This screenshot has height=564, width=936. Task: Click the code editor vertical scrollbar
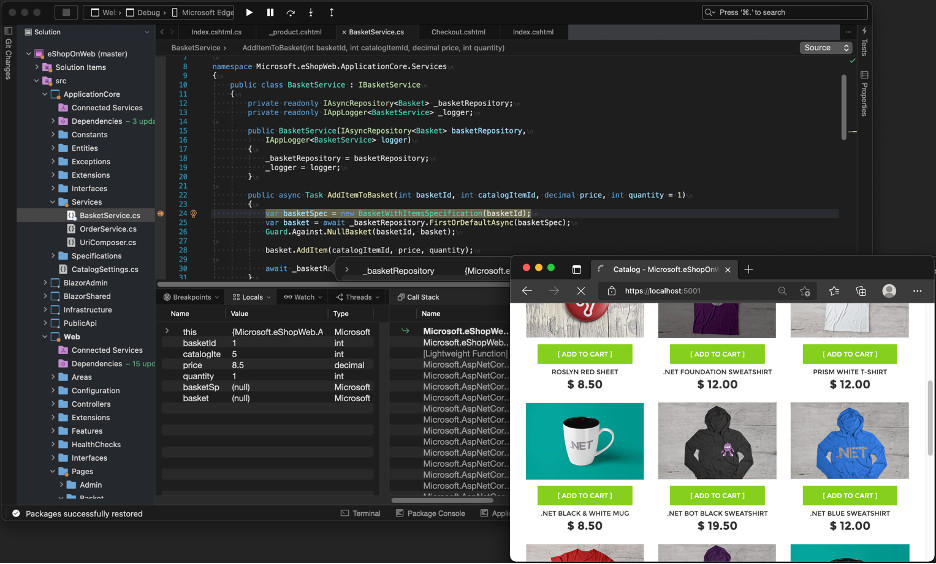(843, 107)
